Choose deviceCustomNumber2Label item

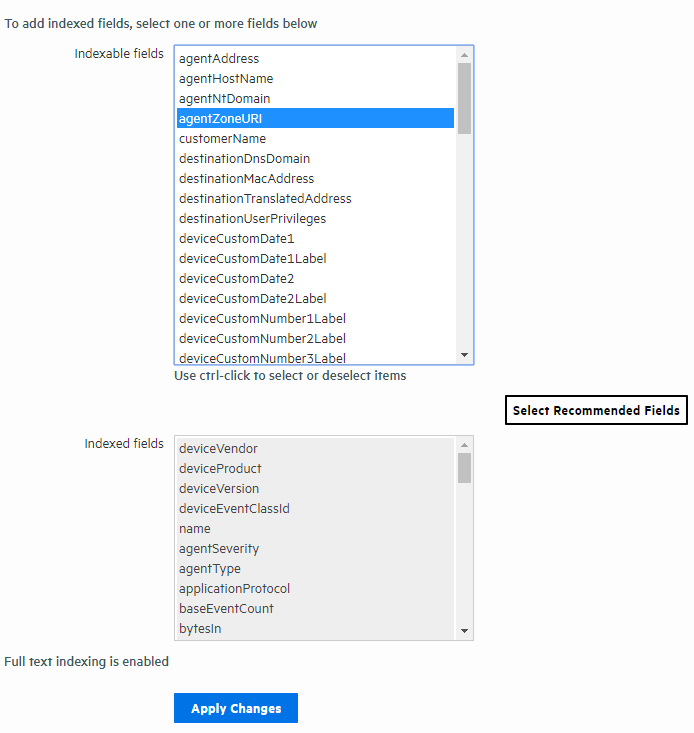tap(262, 339)
